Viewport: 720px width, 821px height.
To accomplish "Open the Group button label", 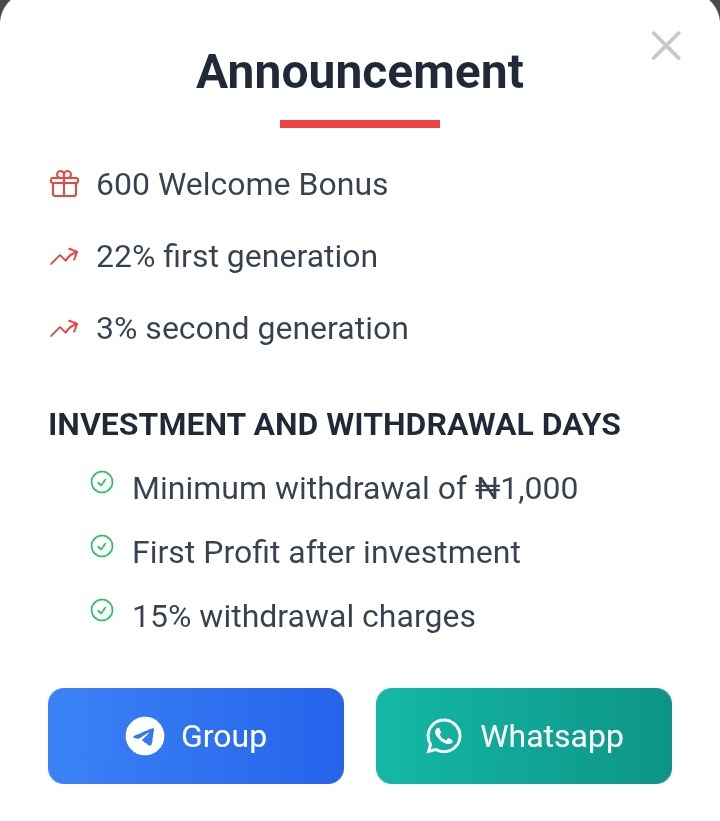I will point(224,737).
